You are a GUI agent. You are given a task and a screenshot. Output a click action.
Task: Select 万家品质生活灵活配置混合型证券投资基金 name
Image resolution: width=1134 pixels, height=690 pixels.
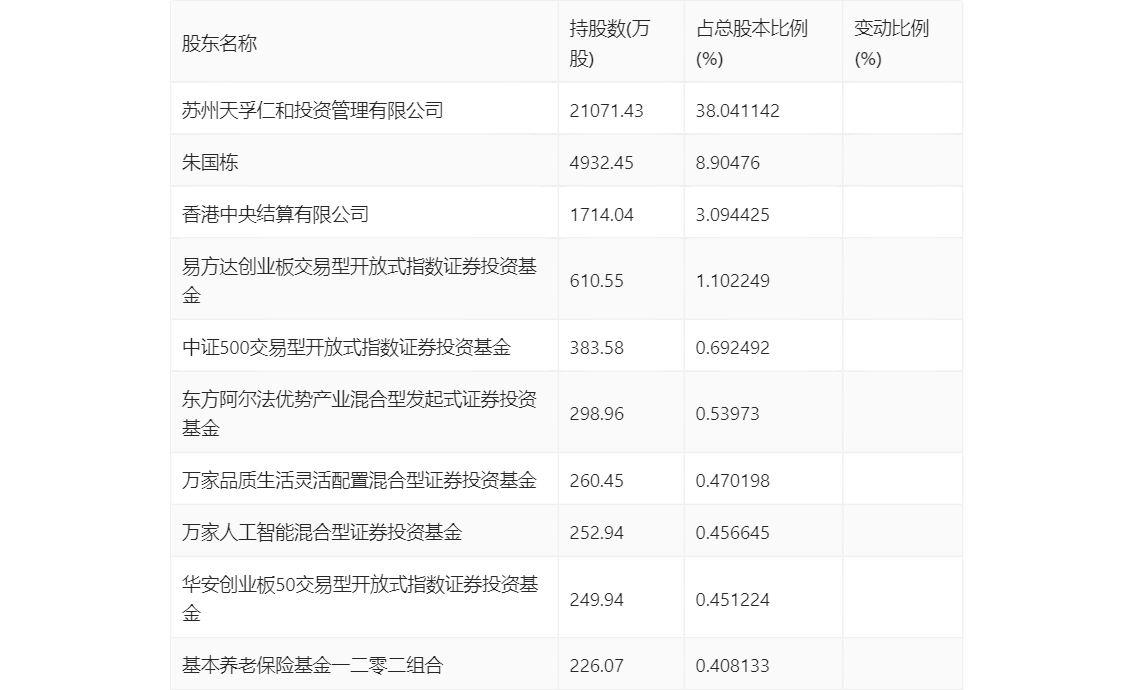tap(359, 480)
